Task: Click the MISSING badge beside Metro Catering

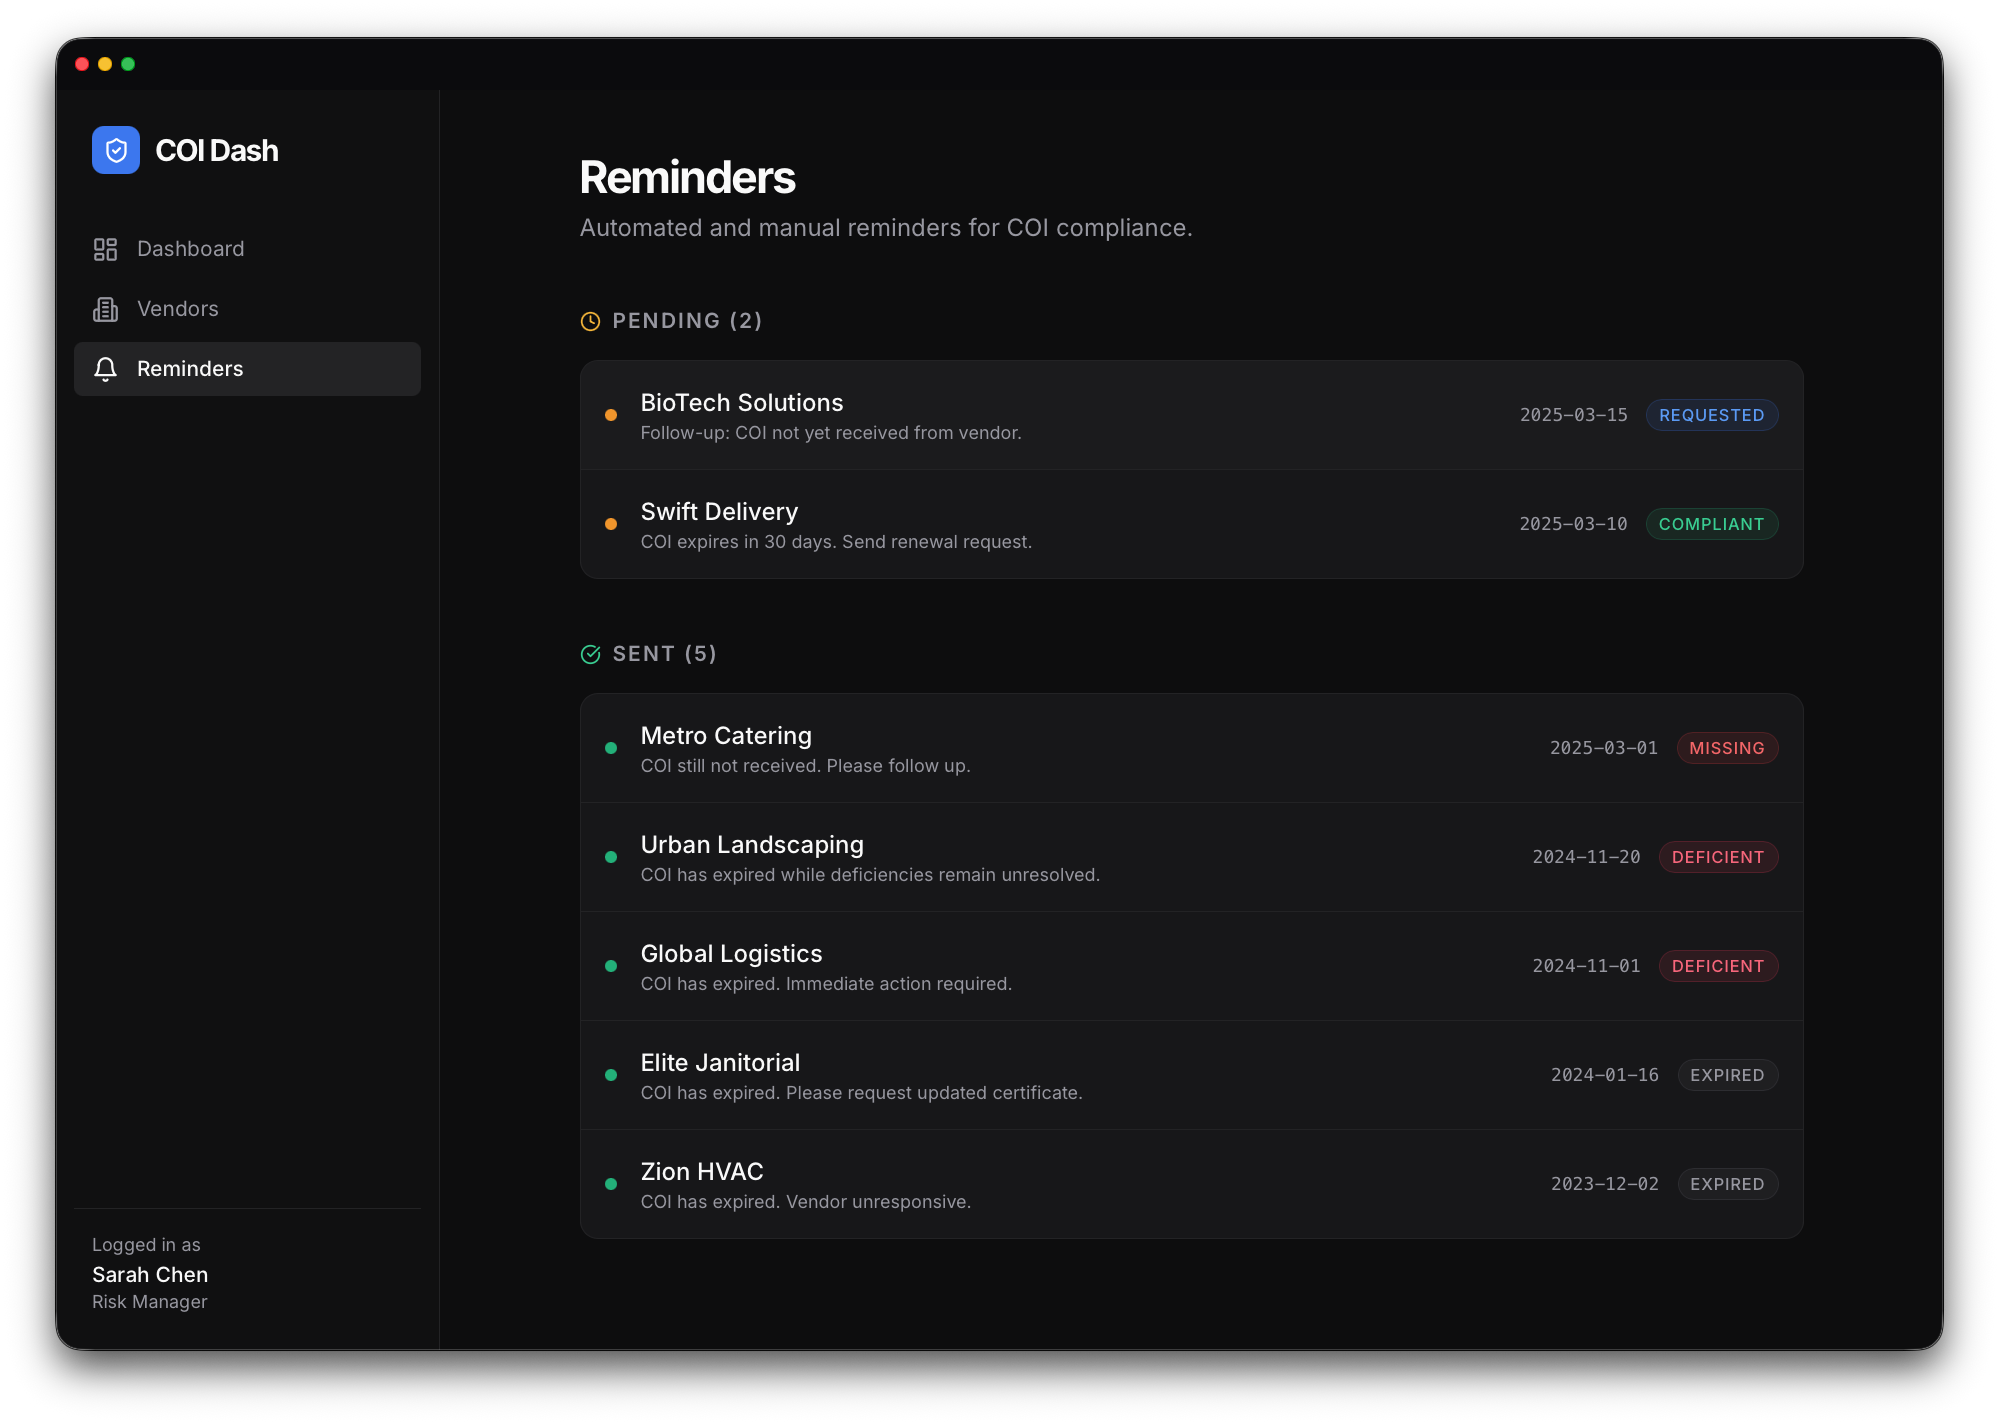Action: (x=1727, y=747)
